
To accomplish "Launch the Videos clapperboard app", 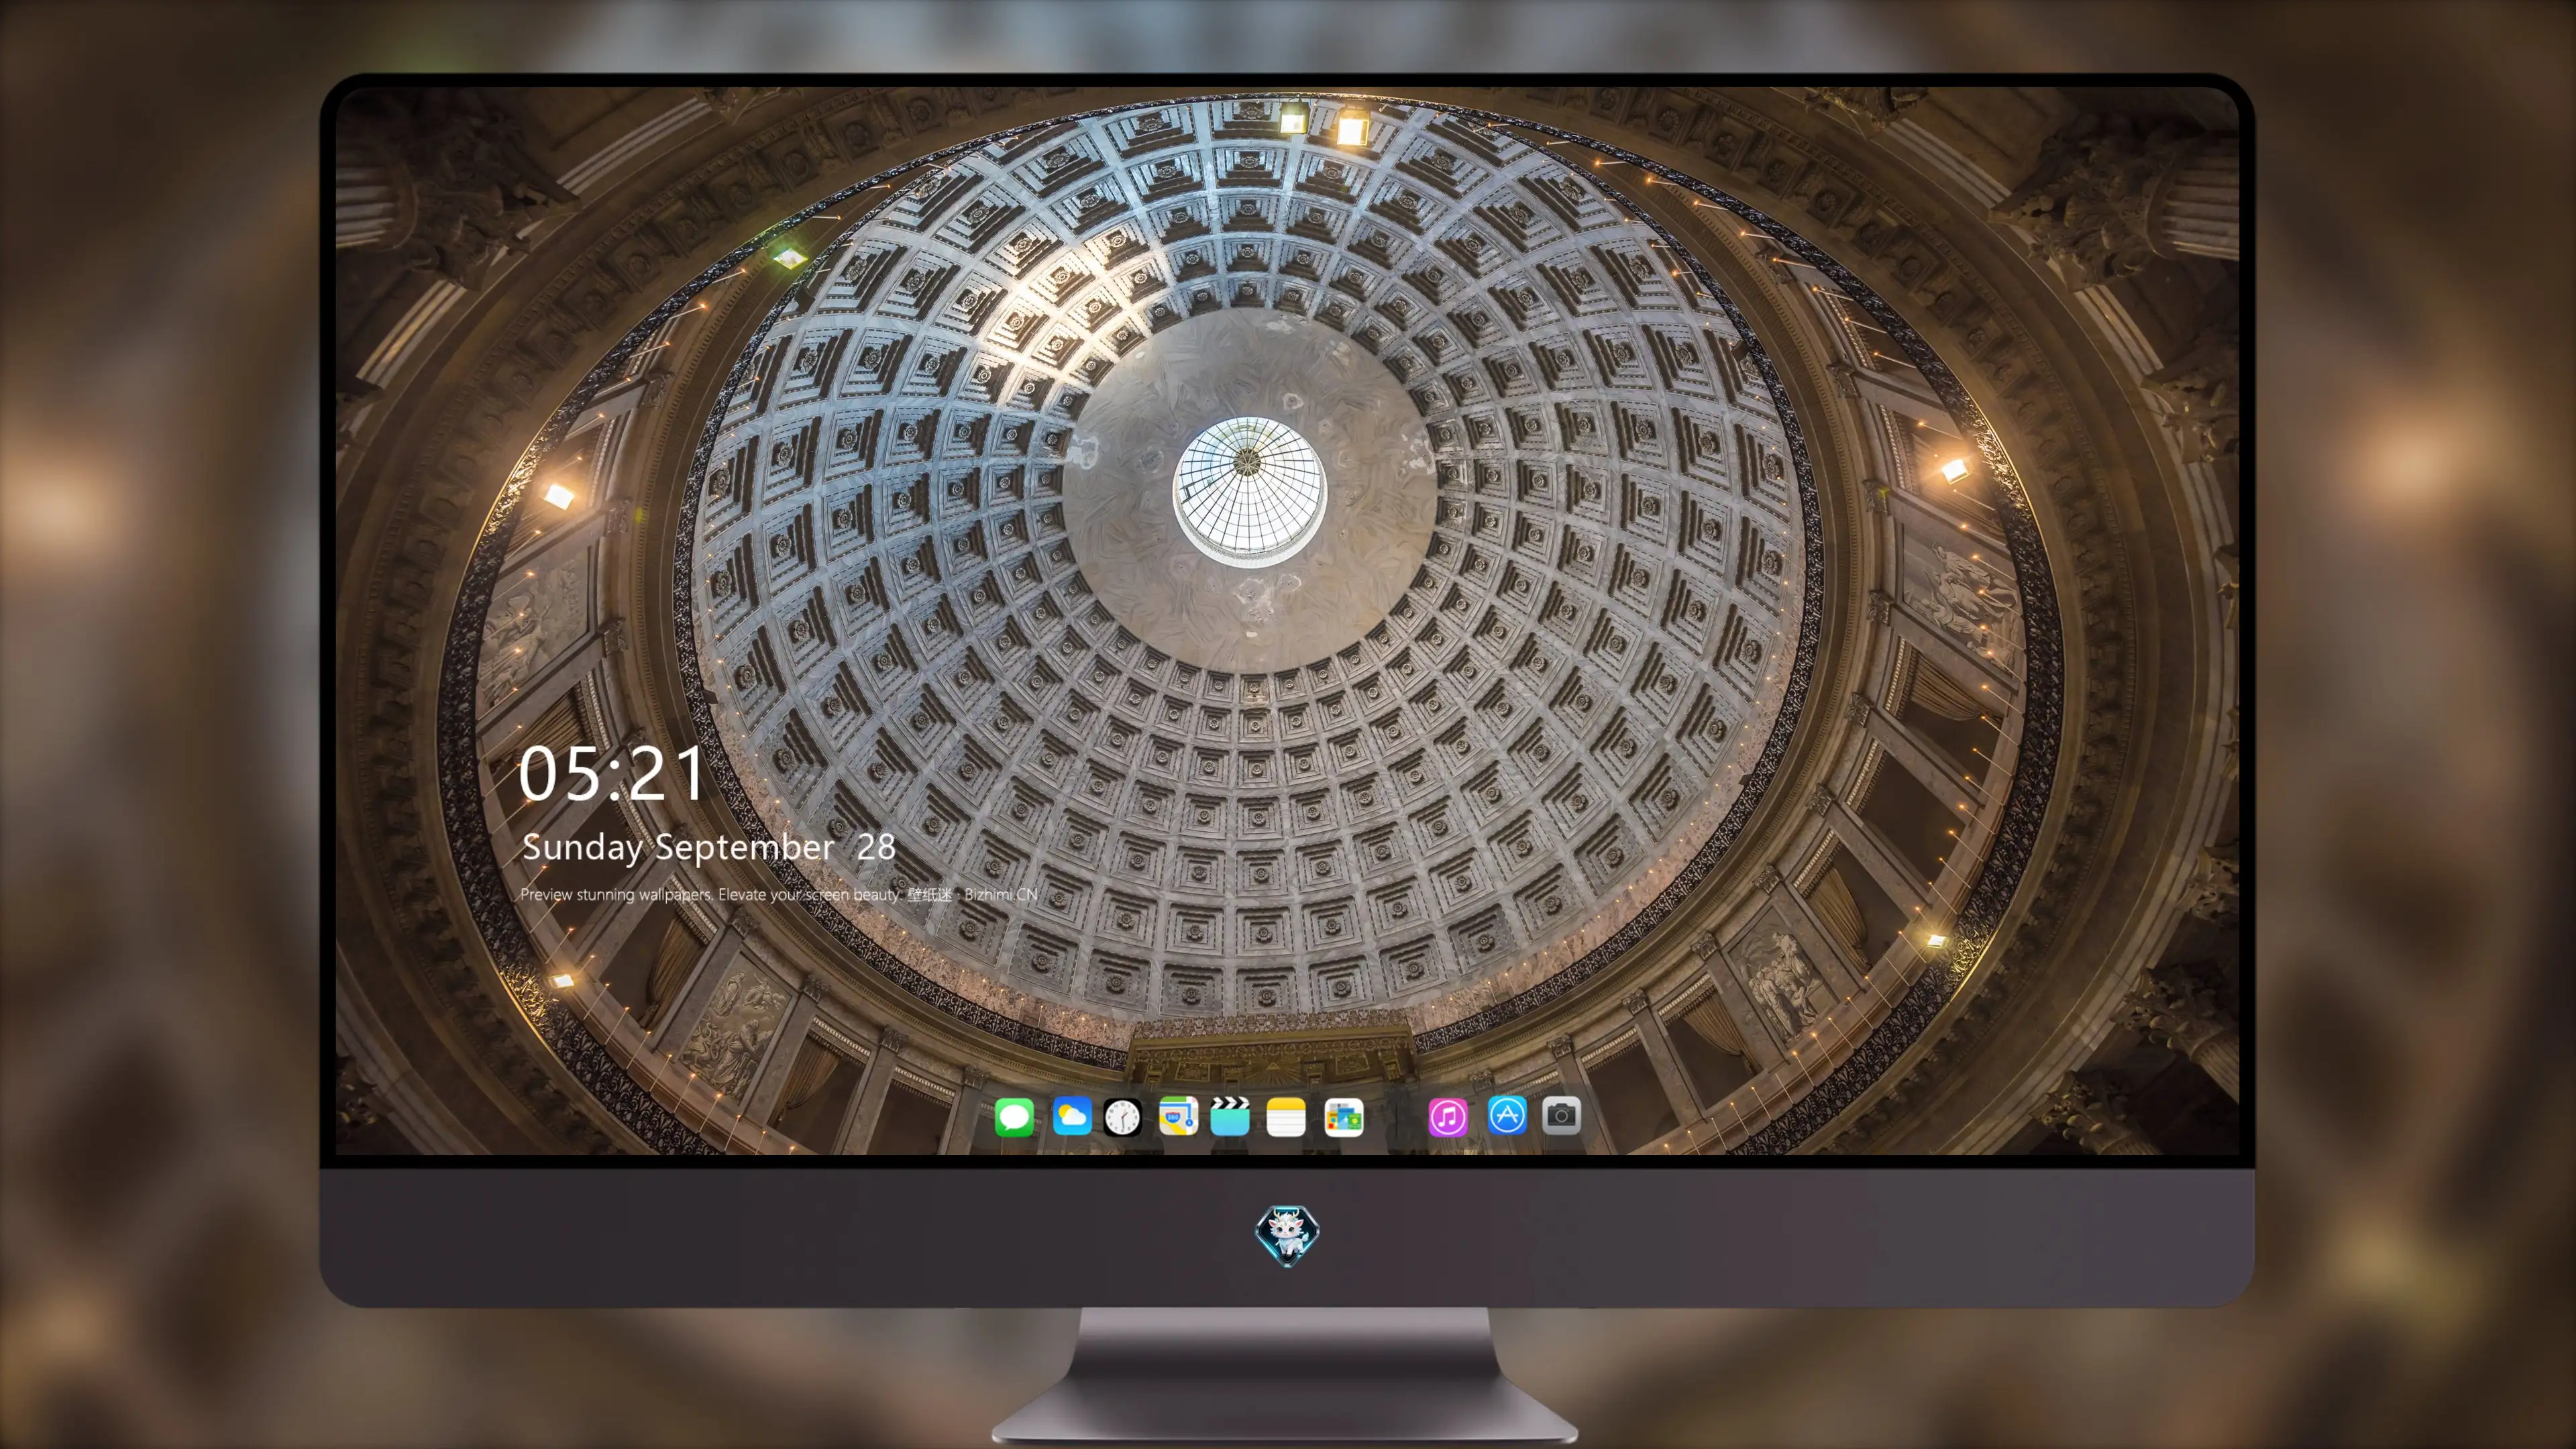I will click(1230, 1116).
